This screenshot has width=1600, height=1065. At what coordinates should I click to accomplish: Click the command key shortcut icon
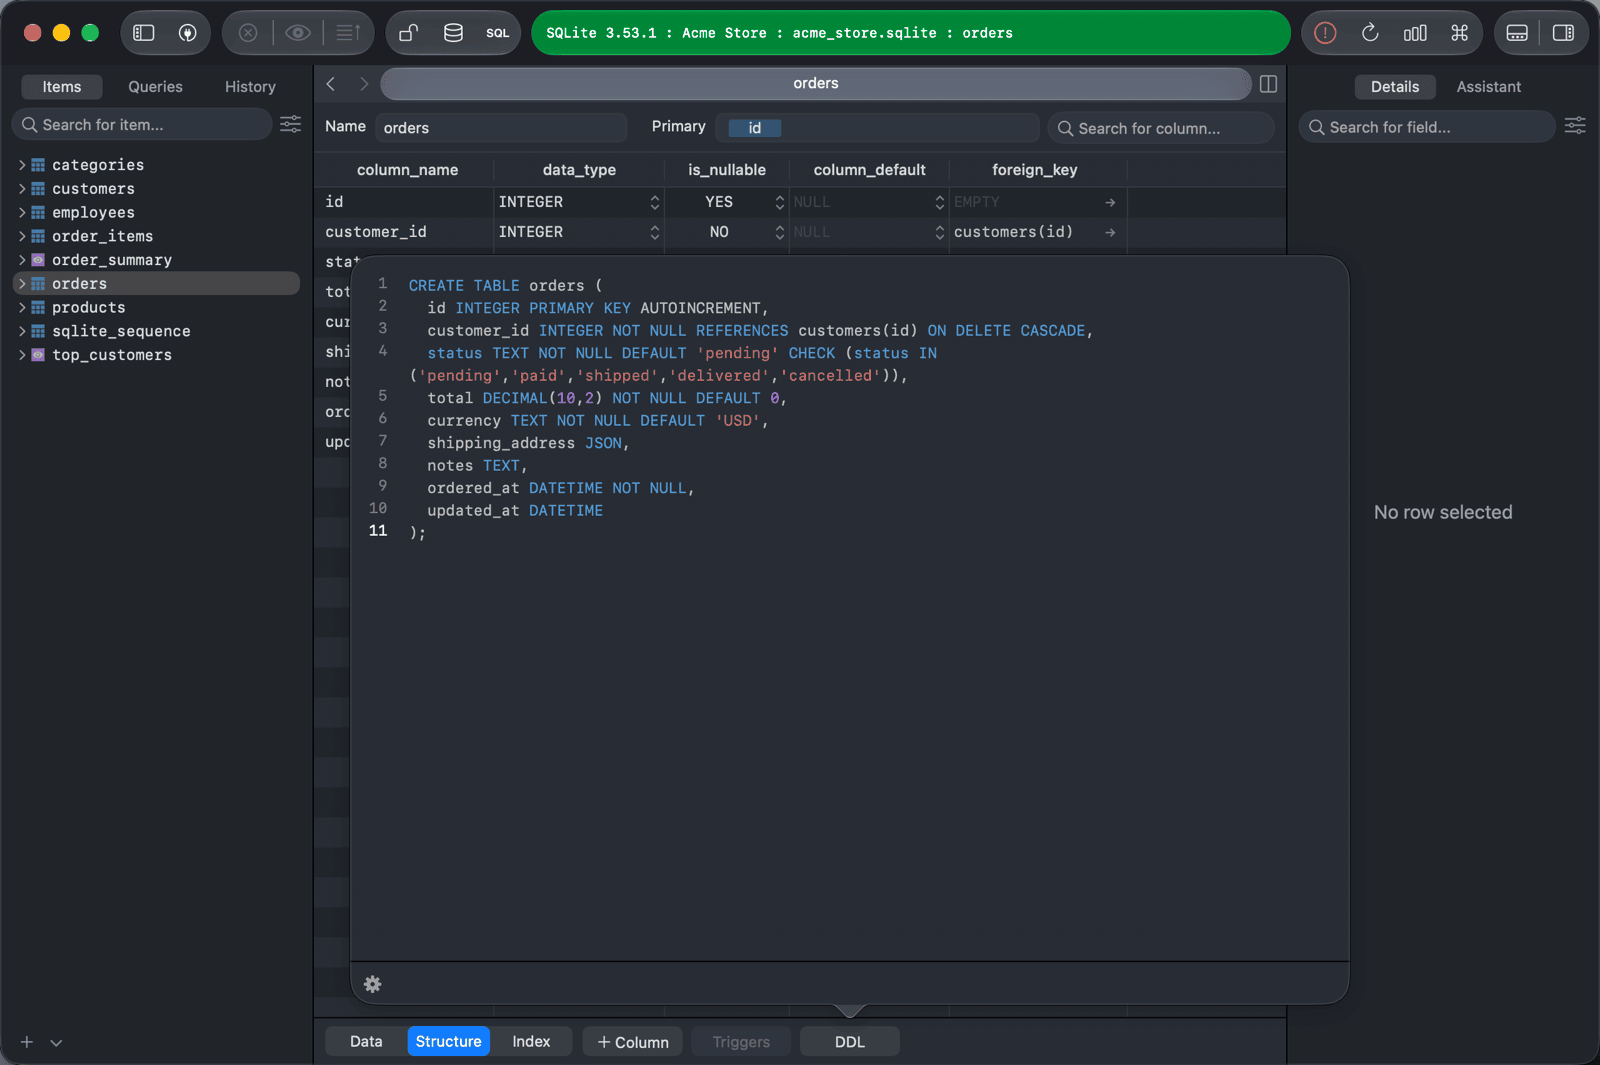point(1460,33)
